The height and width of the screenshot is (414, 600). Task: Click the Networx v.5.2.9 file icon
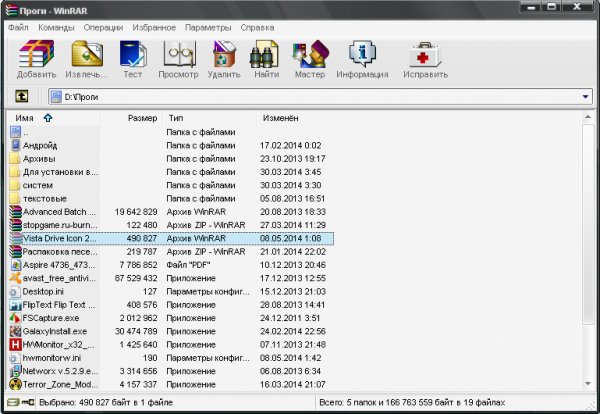pyautogui.click(x=15, y=371)
